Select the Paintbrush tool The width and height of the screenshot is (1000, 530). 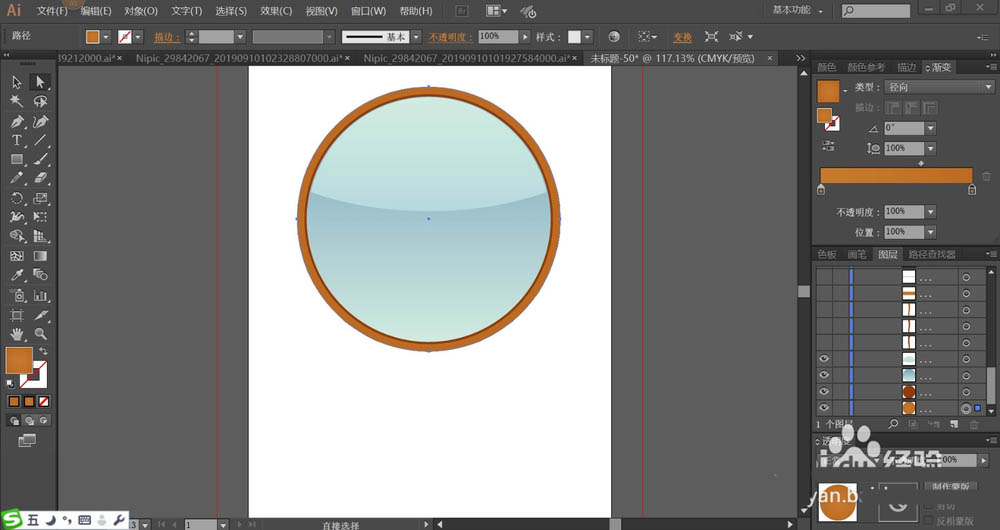point(40,159)
